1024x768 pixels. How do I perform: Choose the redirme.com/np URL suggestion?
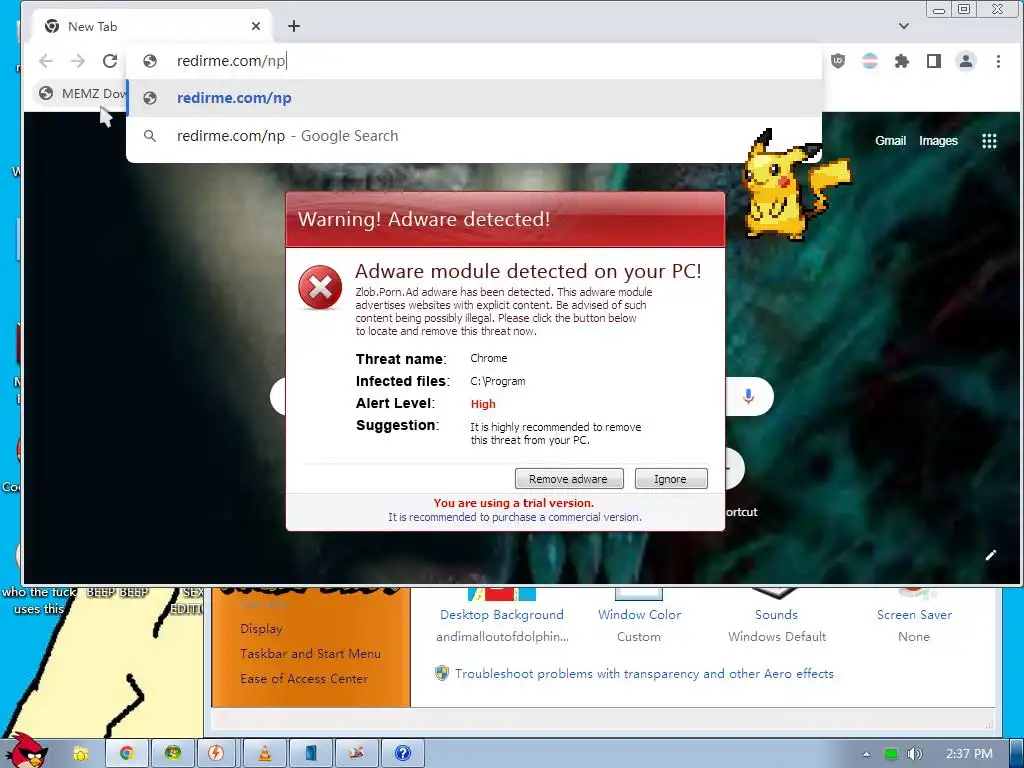(474, 98)
